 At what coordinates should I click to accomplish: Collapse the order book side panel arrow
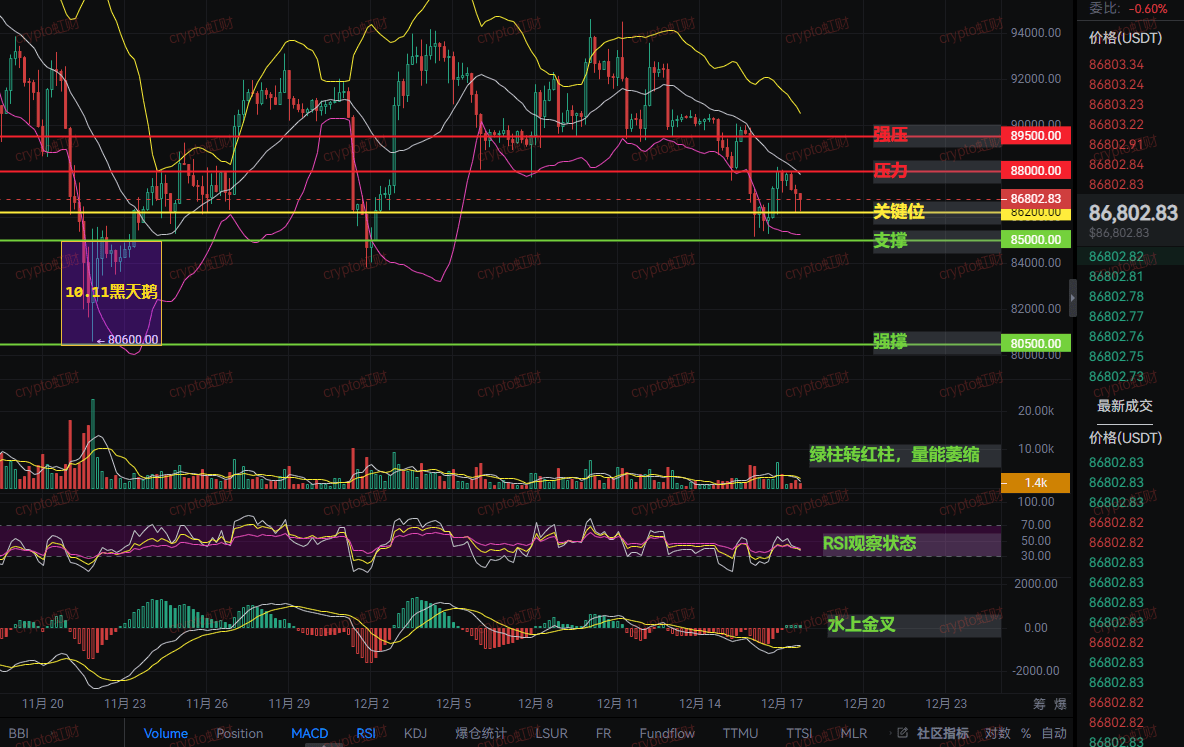point(1073,297)
